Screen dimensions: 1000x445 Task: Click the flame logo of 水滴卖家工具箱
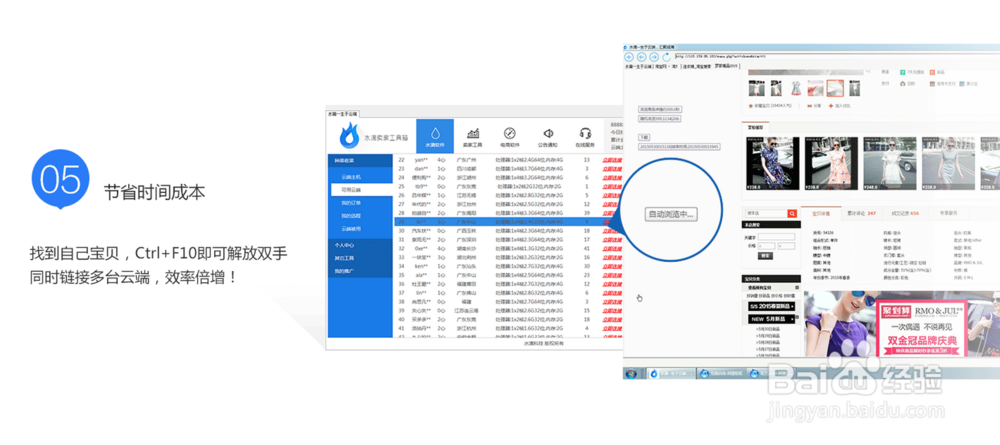pos(348,135)
